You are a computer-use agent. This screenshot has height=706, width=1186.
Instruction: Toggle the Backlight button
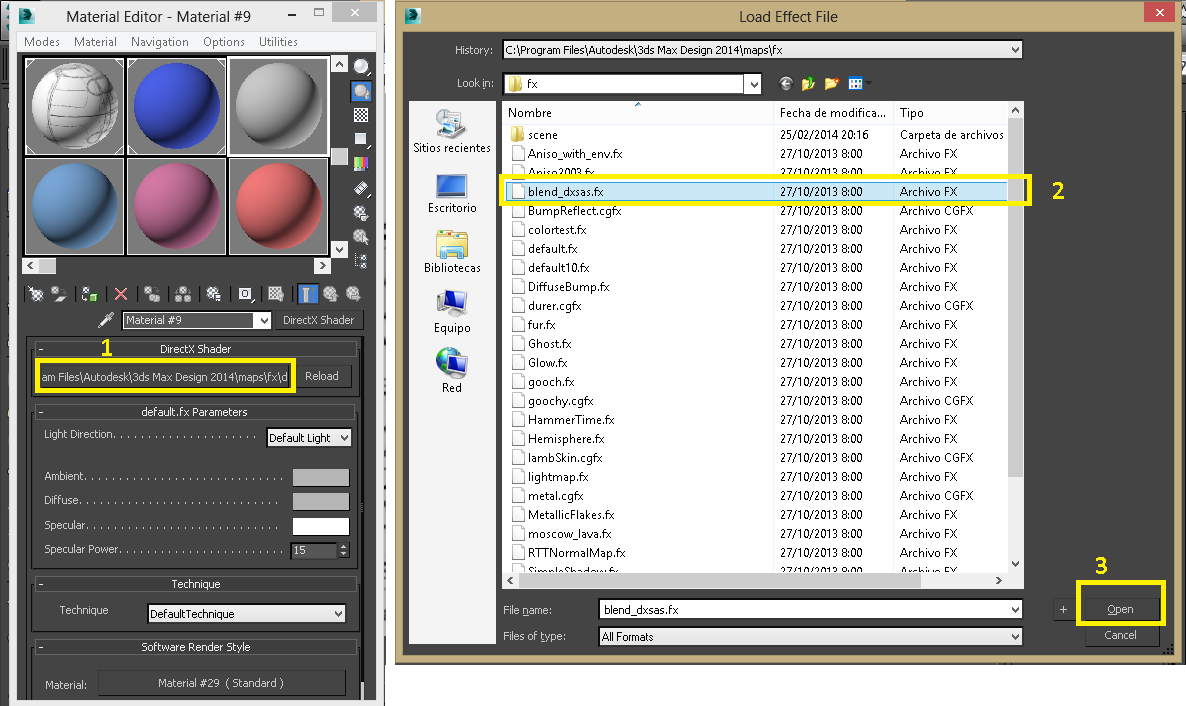click(x=362, y=92)
